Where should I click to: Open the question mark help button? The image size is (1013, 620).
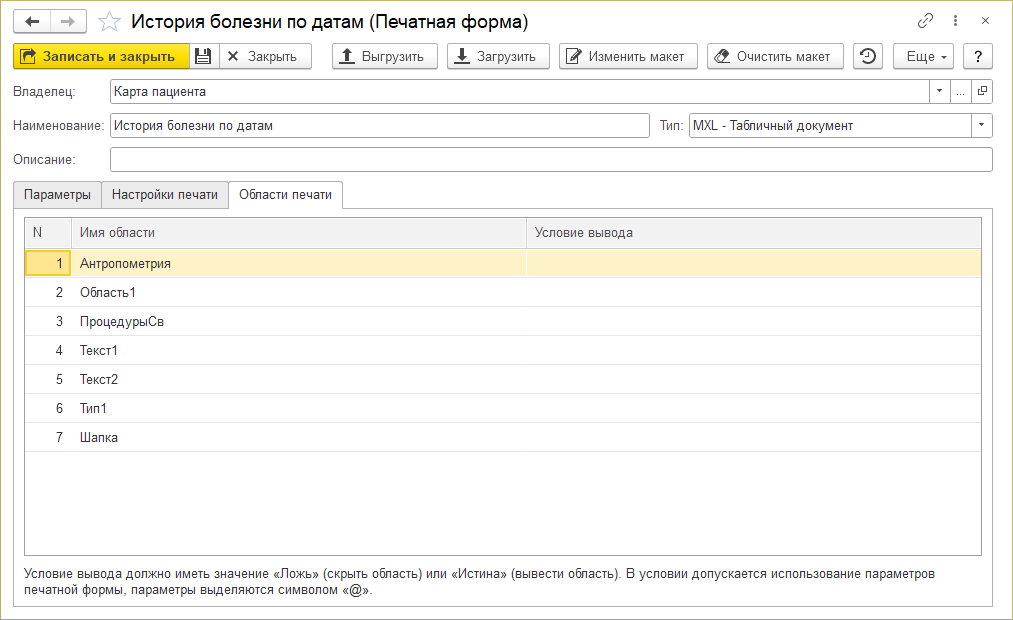pyautogui.click(x=977, y=57)
